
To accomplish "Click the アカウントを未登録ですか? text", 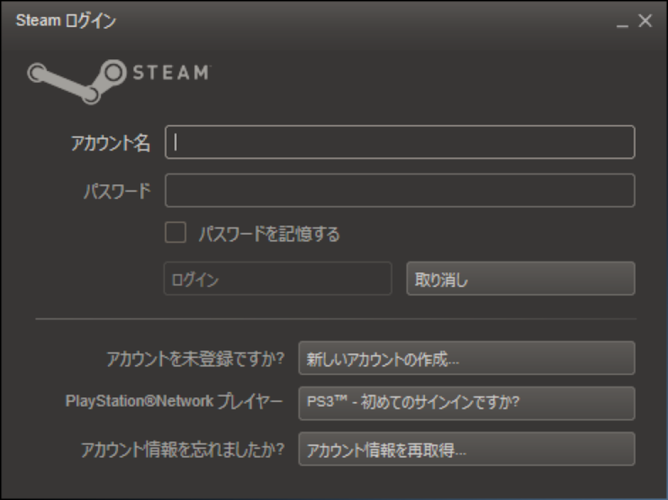I will [195, 359].
